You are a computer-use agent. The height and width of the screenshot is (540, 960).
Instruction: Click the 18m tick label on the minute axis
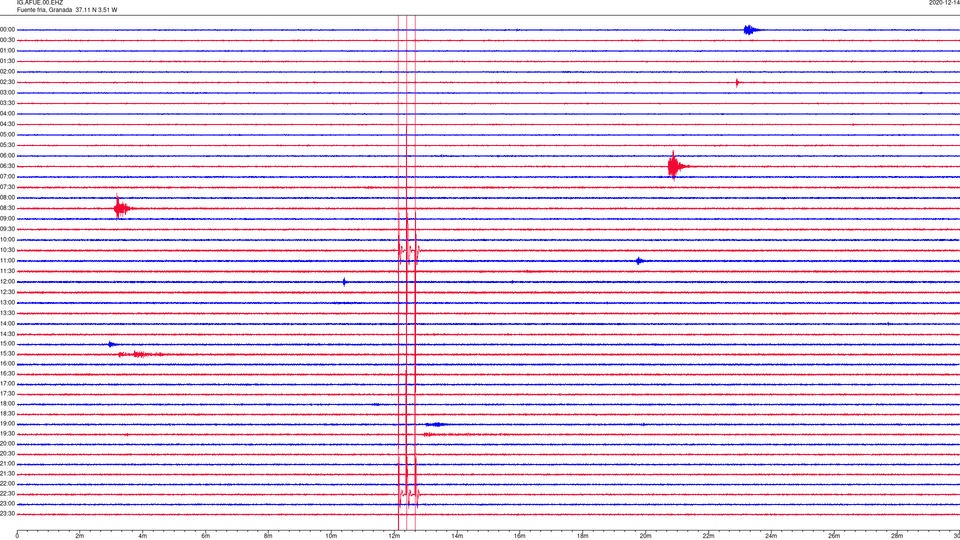[583, 536]
